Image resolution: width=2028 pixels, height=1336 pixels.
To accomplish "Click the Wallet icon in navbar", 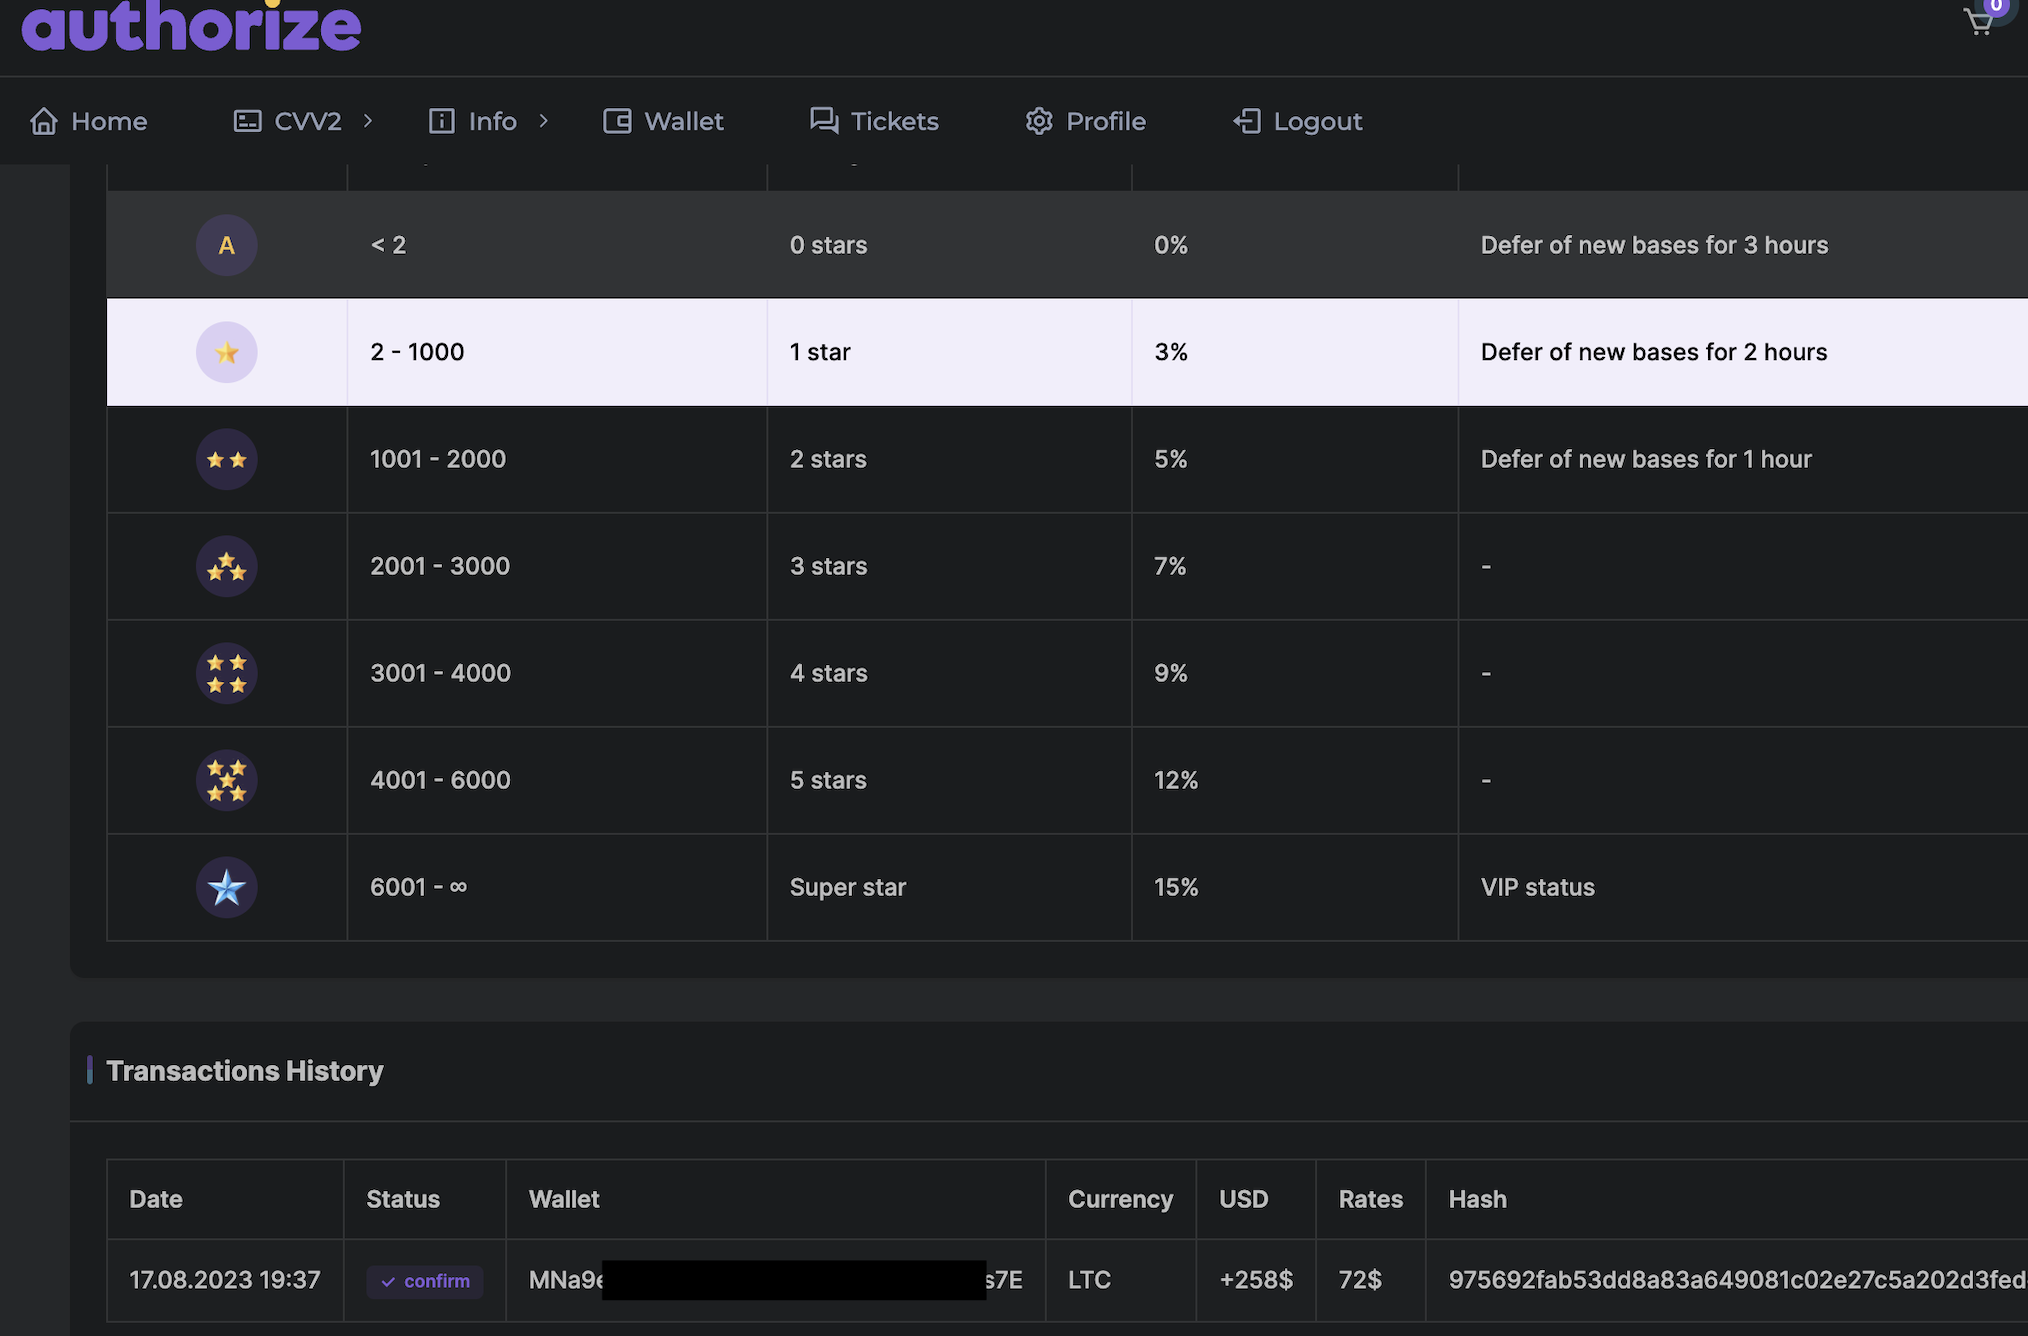I will [617, 121].
